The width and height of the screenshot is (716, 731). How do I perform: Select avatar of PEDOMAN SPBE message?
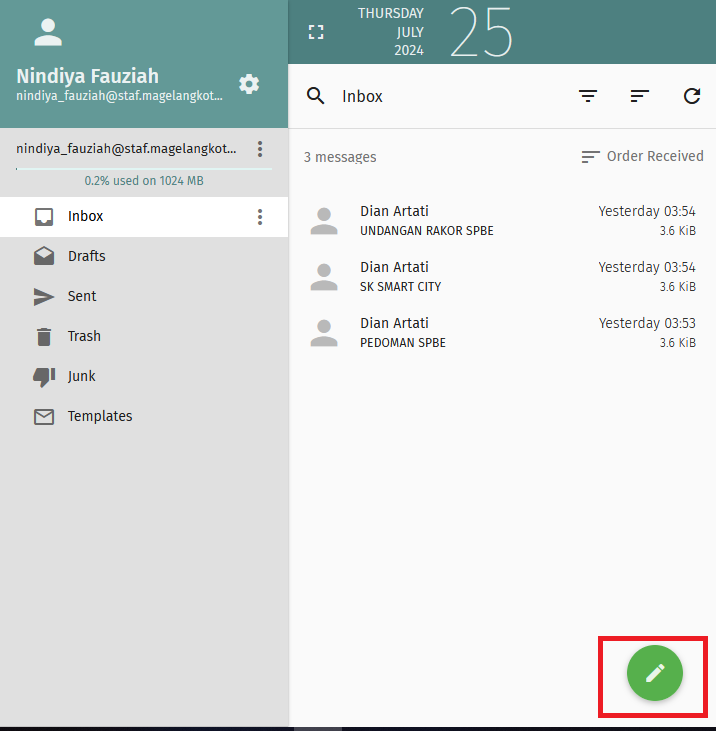(x=324, y=333)
